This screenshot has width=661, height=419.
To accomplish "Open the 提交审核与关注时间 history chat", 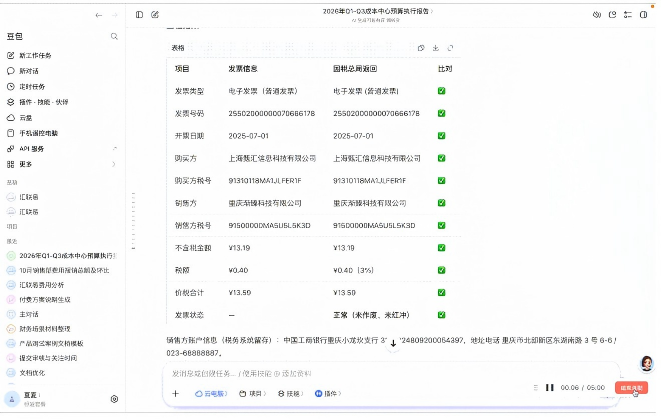I will (42, 358).
